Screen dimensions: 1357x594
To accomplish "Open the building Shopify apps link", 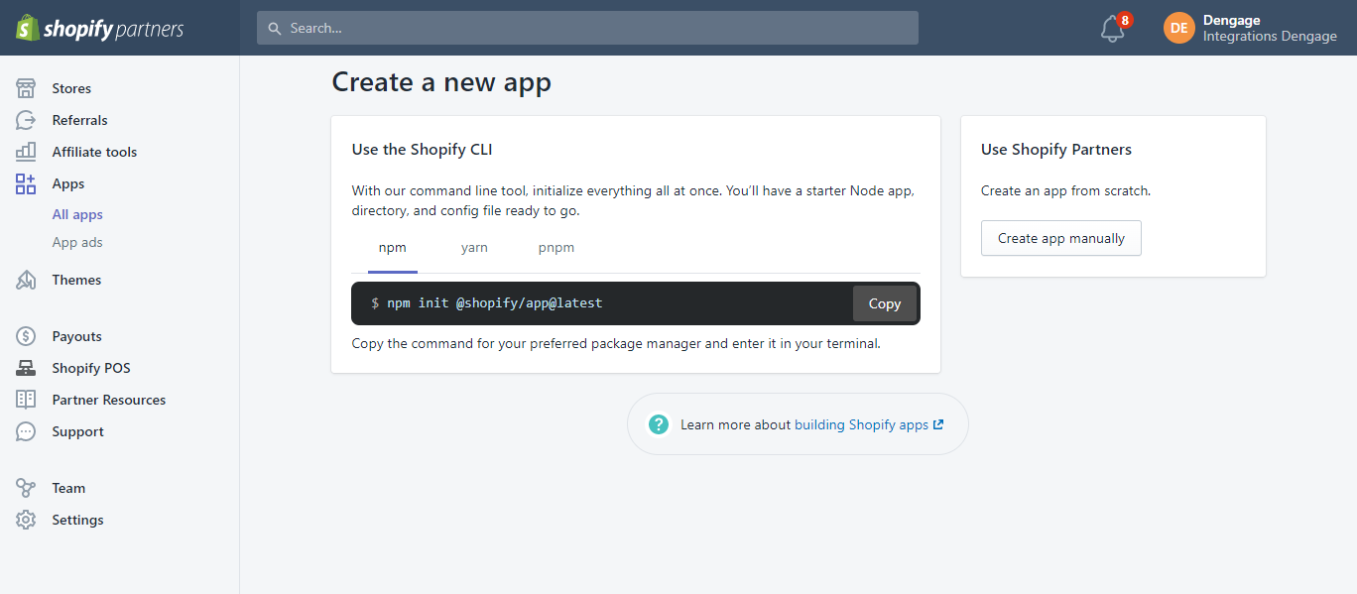I will click(862, 424).
